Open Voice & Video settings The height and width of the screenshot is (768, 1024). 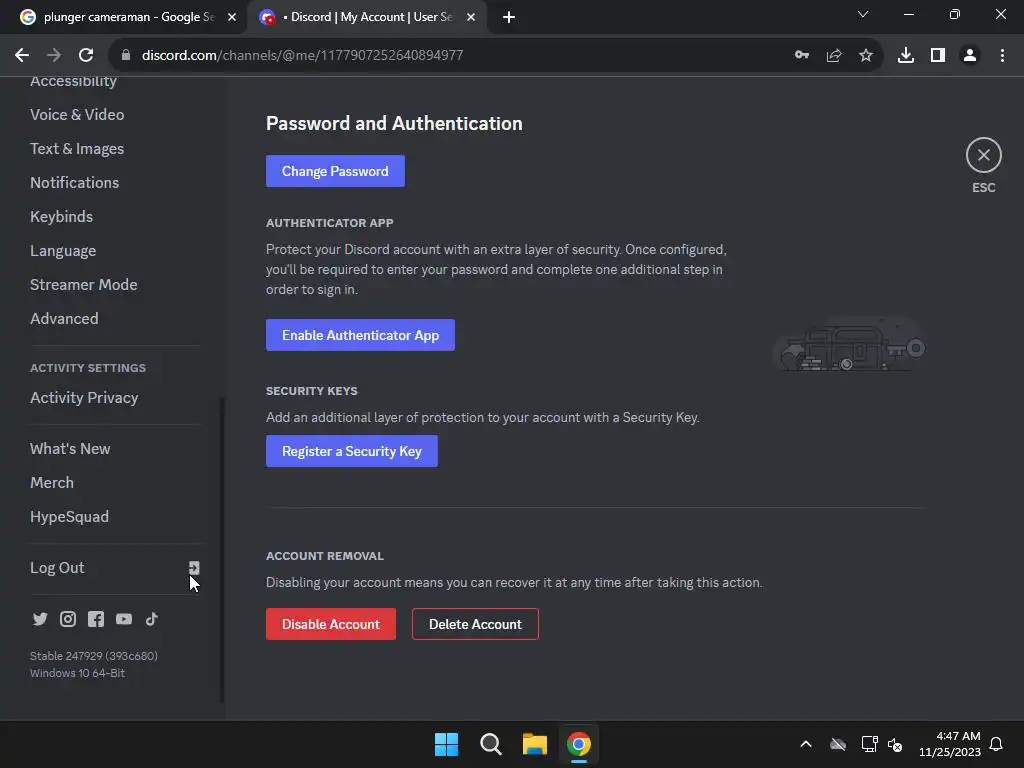pyautogui.click(x=77, y=115)
